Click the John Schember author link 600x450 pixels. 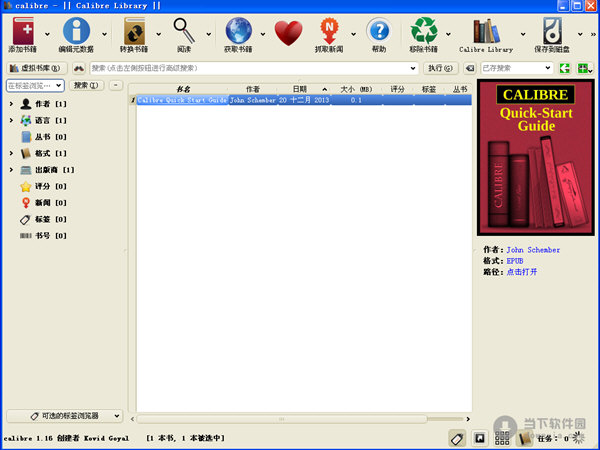533,250
